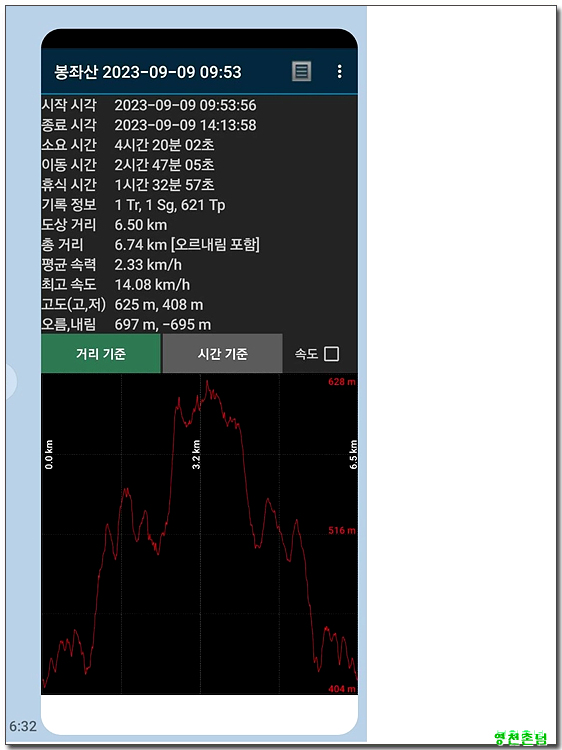Click the 6:32 message timestamp
This screenshot has height=750, width=562.
point(23,727)
